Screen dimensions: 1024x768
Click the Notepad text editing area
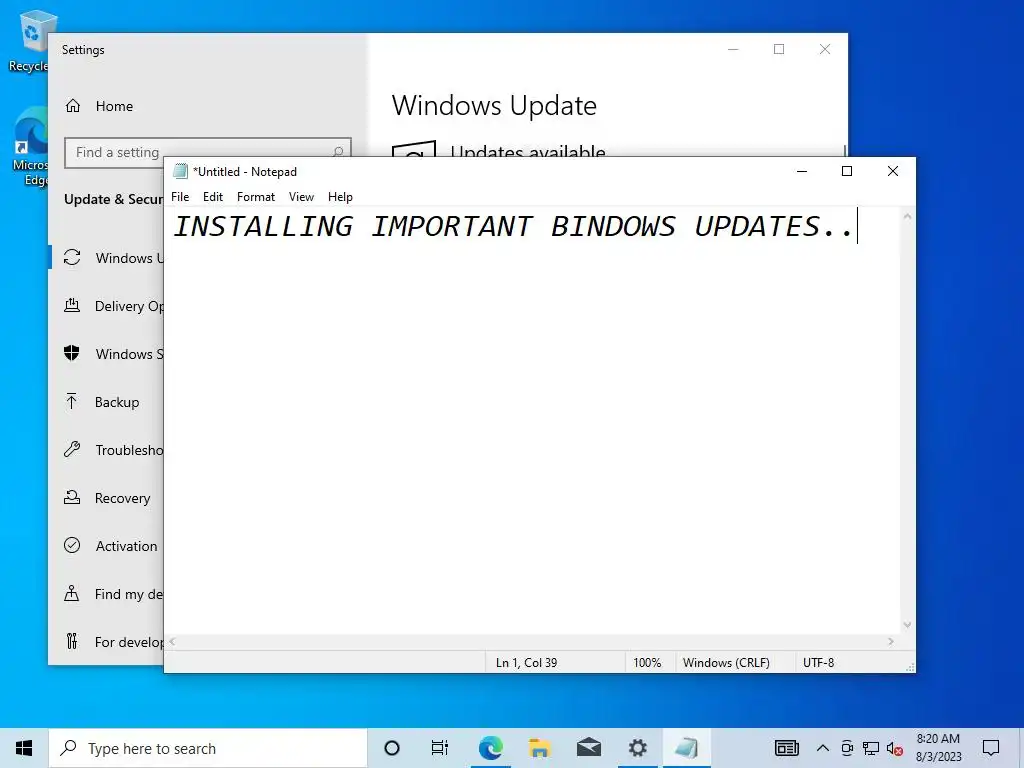[x=532, y=421]
